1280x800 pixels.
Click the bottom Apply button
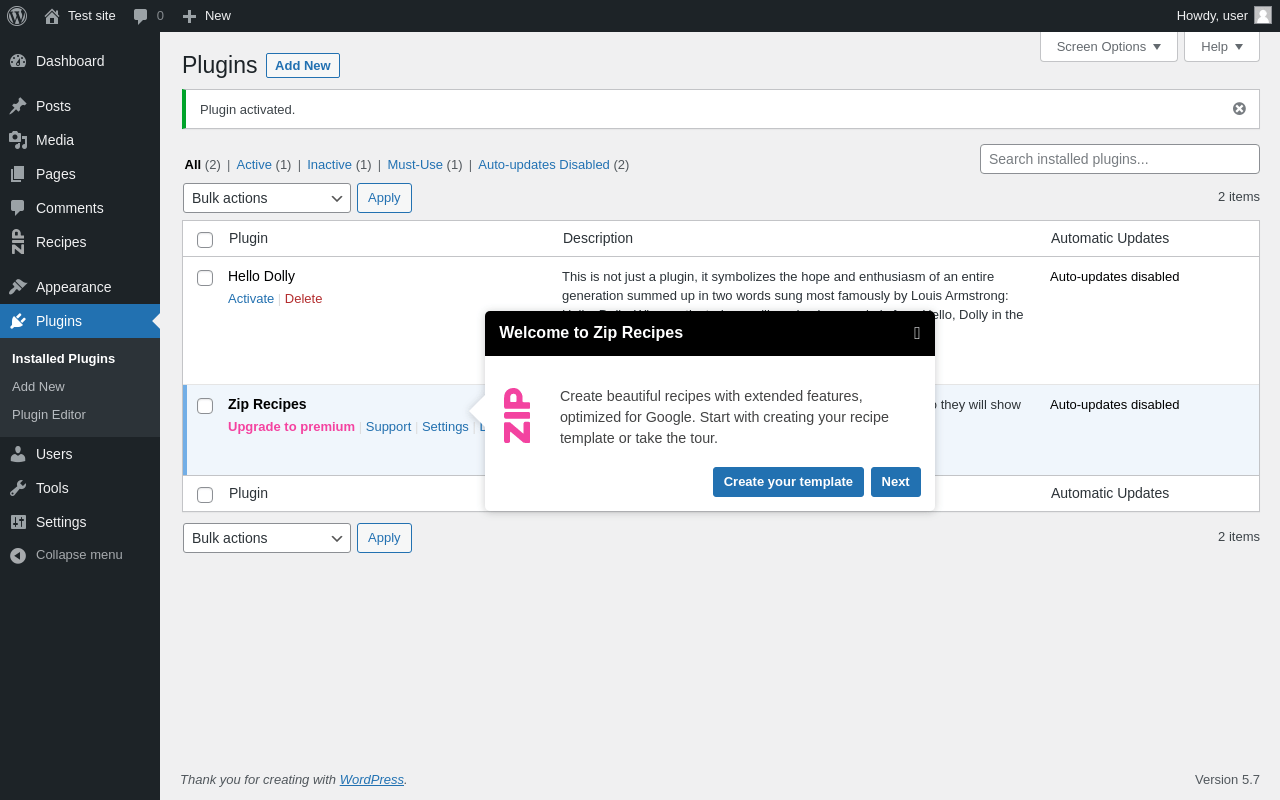point(384,538)
